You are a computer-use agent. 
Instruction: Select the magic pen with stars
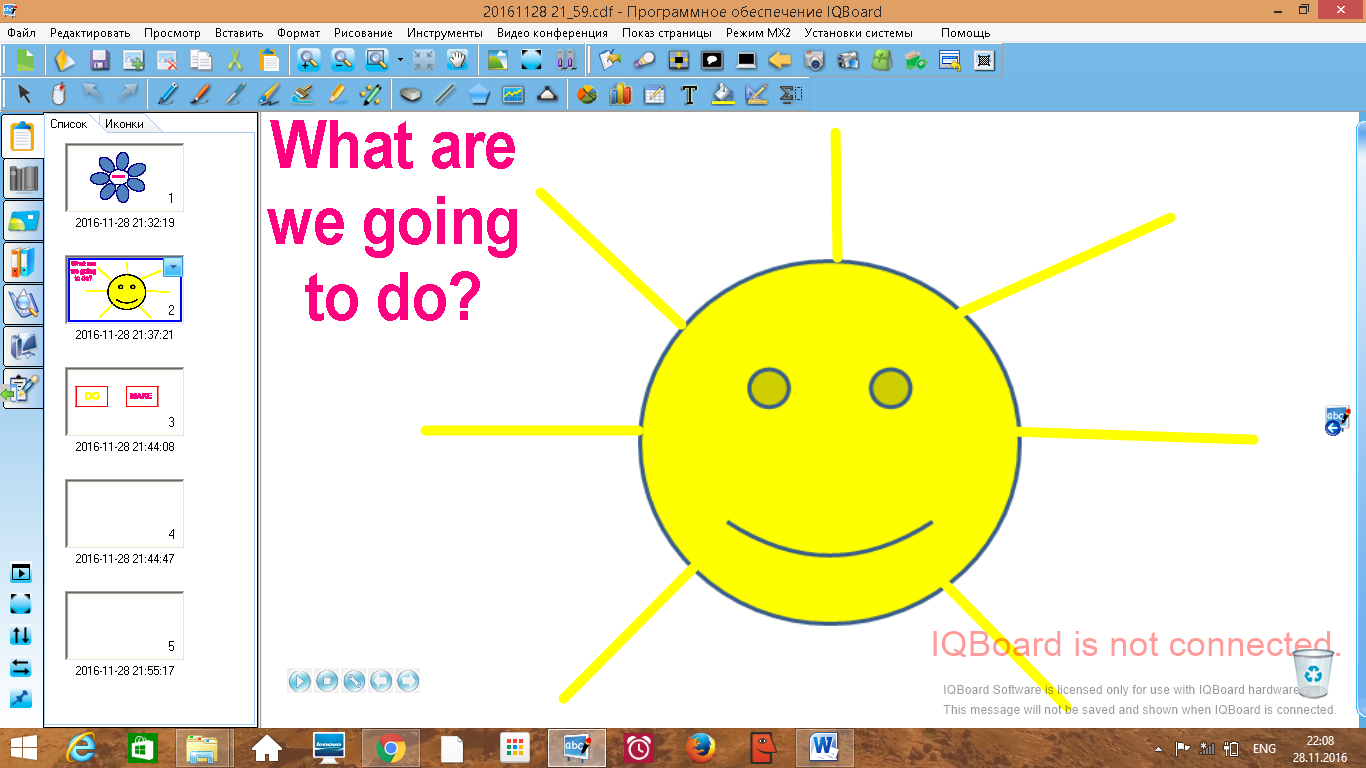pyautogui.click(x=371, y=95)
